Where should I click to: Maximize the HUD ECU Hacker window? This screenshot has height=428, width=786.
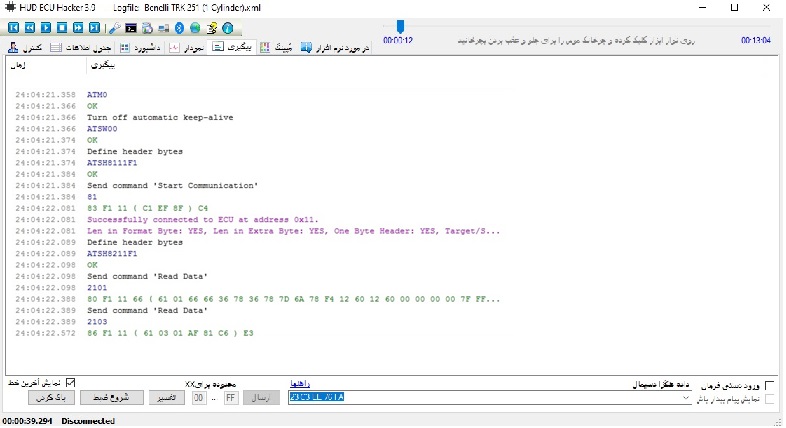pyautogui.click(x=734, y=8)
